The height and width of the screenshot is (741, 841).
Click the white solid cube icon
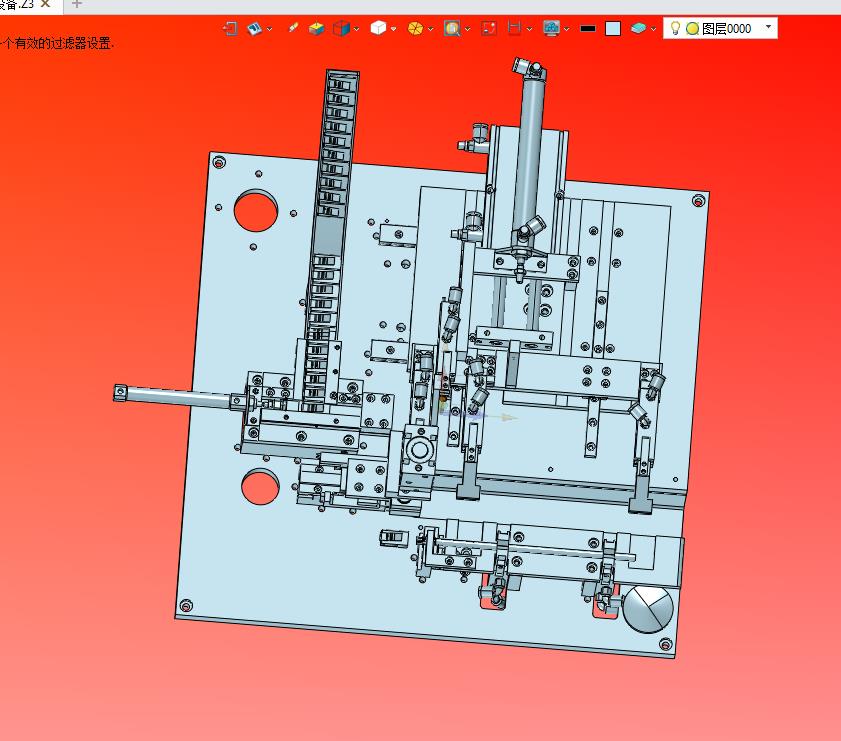pyautogui.click(x=378, y=28)
